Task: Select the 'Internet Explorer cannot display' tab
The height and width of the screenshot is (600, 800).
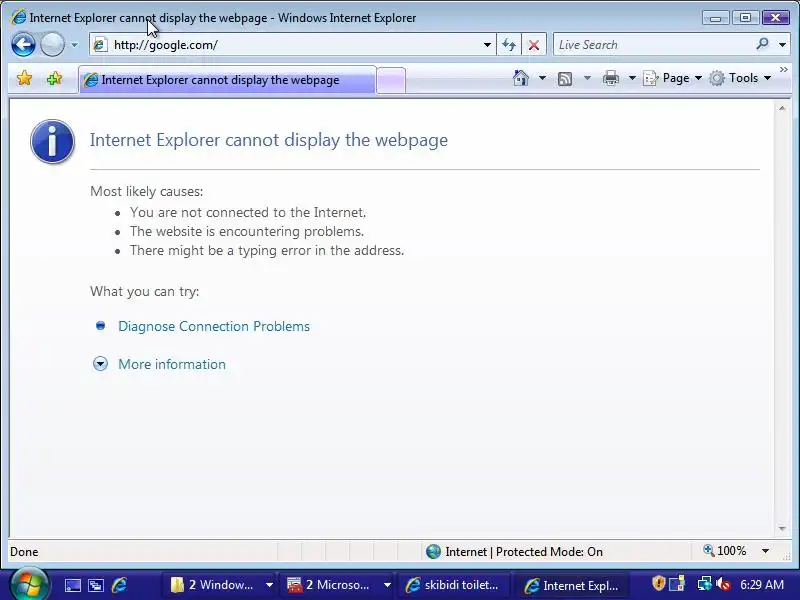Action: pos(228,80)
